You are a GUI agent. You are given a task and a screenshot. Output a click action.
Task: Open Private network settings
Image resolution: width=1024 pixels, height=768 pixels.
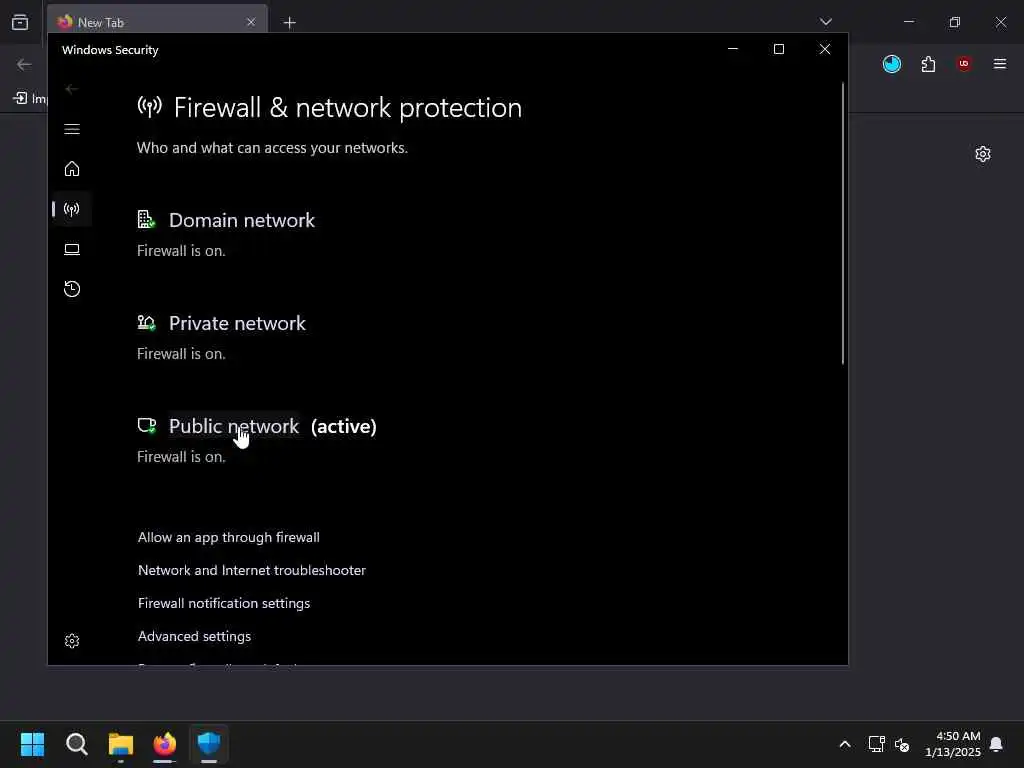(237, 323)
